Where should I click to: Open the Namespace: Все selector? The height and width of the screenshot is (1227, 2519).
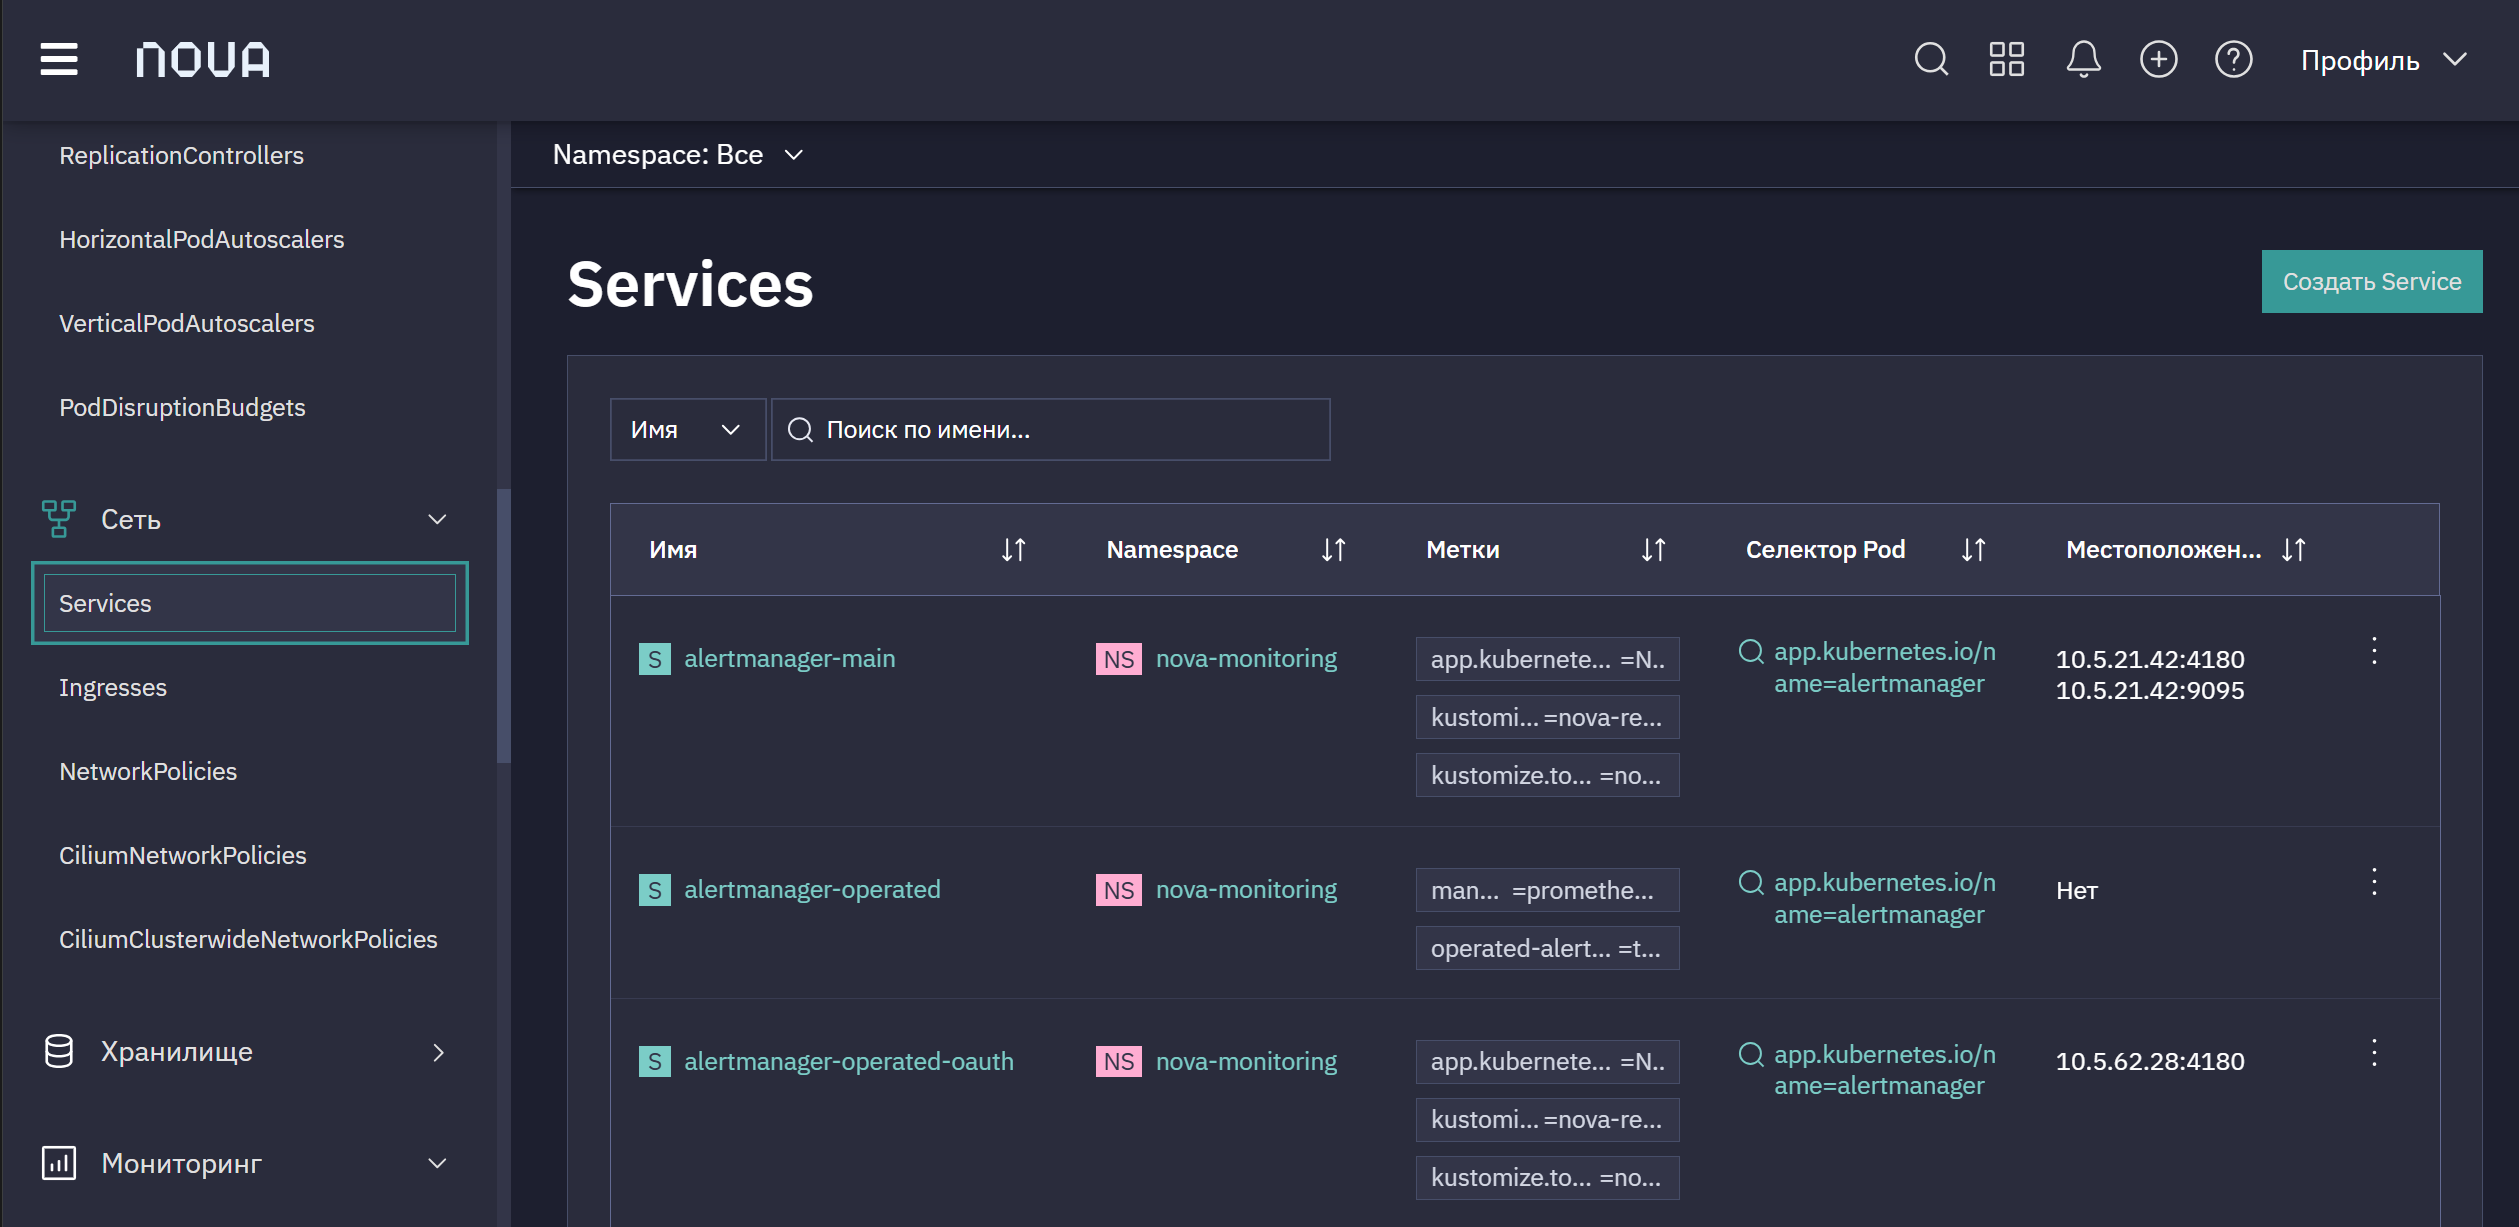click(678, 155)
